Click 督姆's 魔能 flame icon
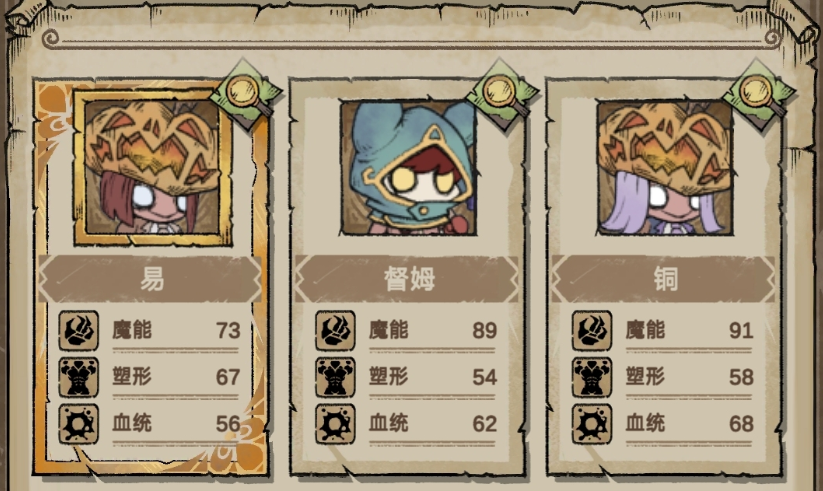The width and height of the screenshot is (823, 491). tap(335, 331)
